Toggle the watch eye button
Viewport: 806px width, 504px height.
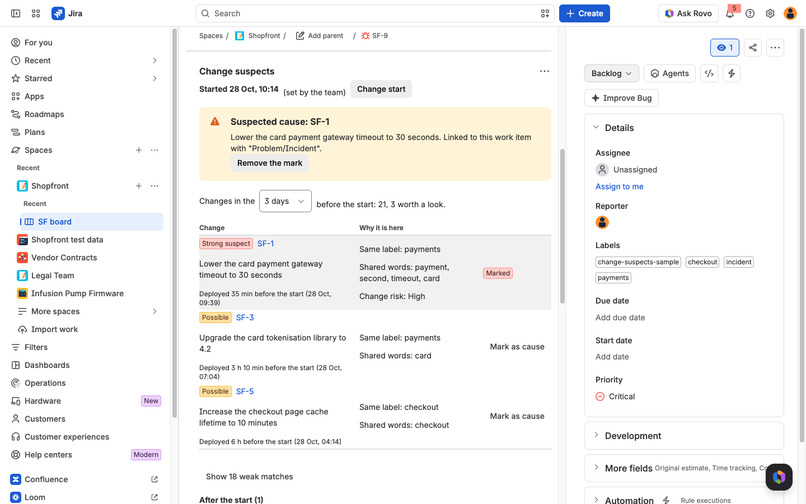click(725, 48)
